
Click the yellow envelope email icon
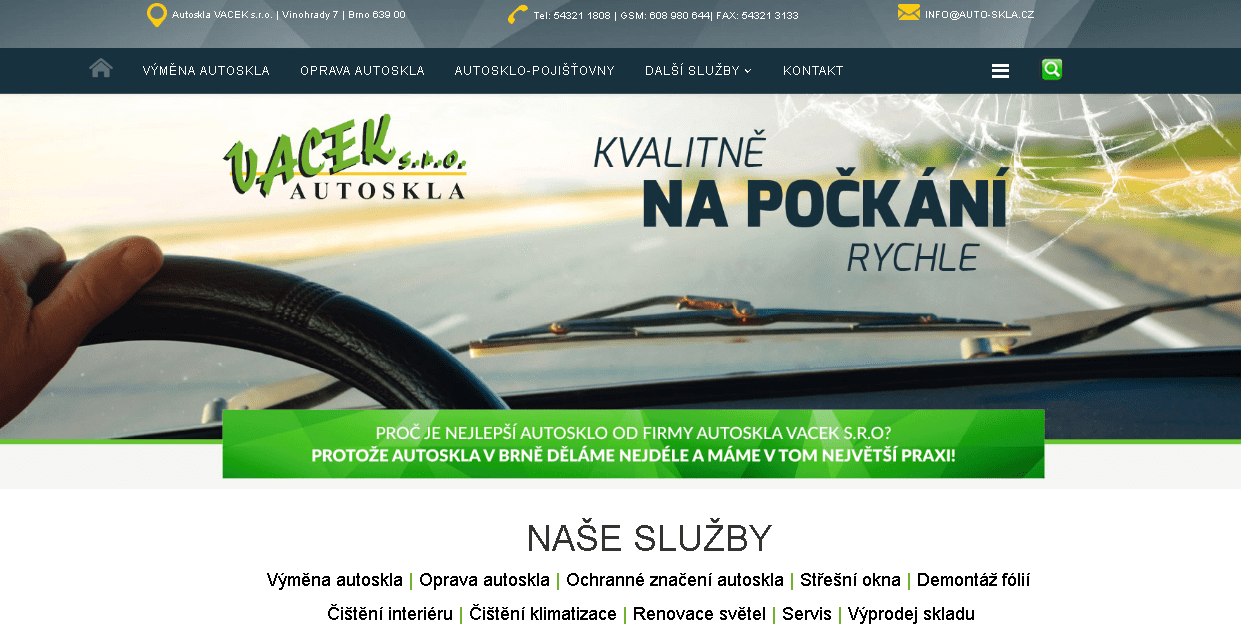[x=909, y=12]
